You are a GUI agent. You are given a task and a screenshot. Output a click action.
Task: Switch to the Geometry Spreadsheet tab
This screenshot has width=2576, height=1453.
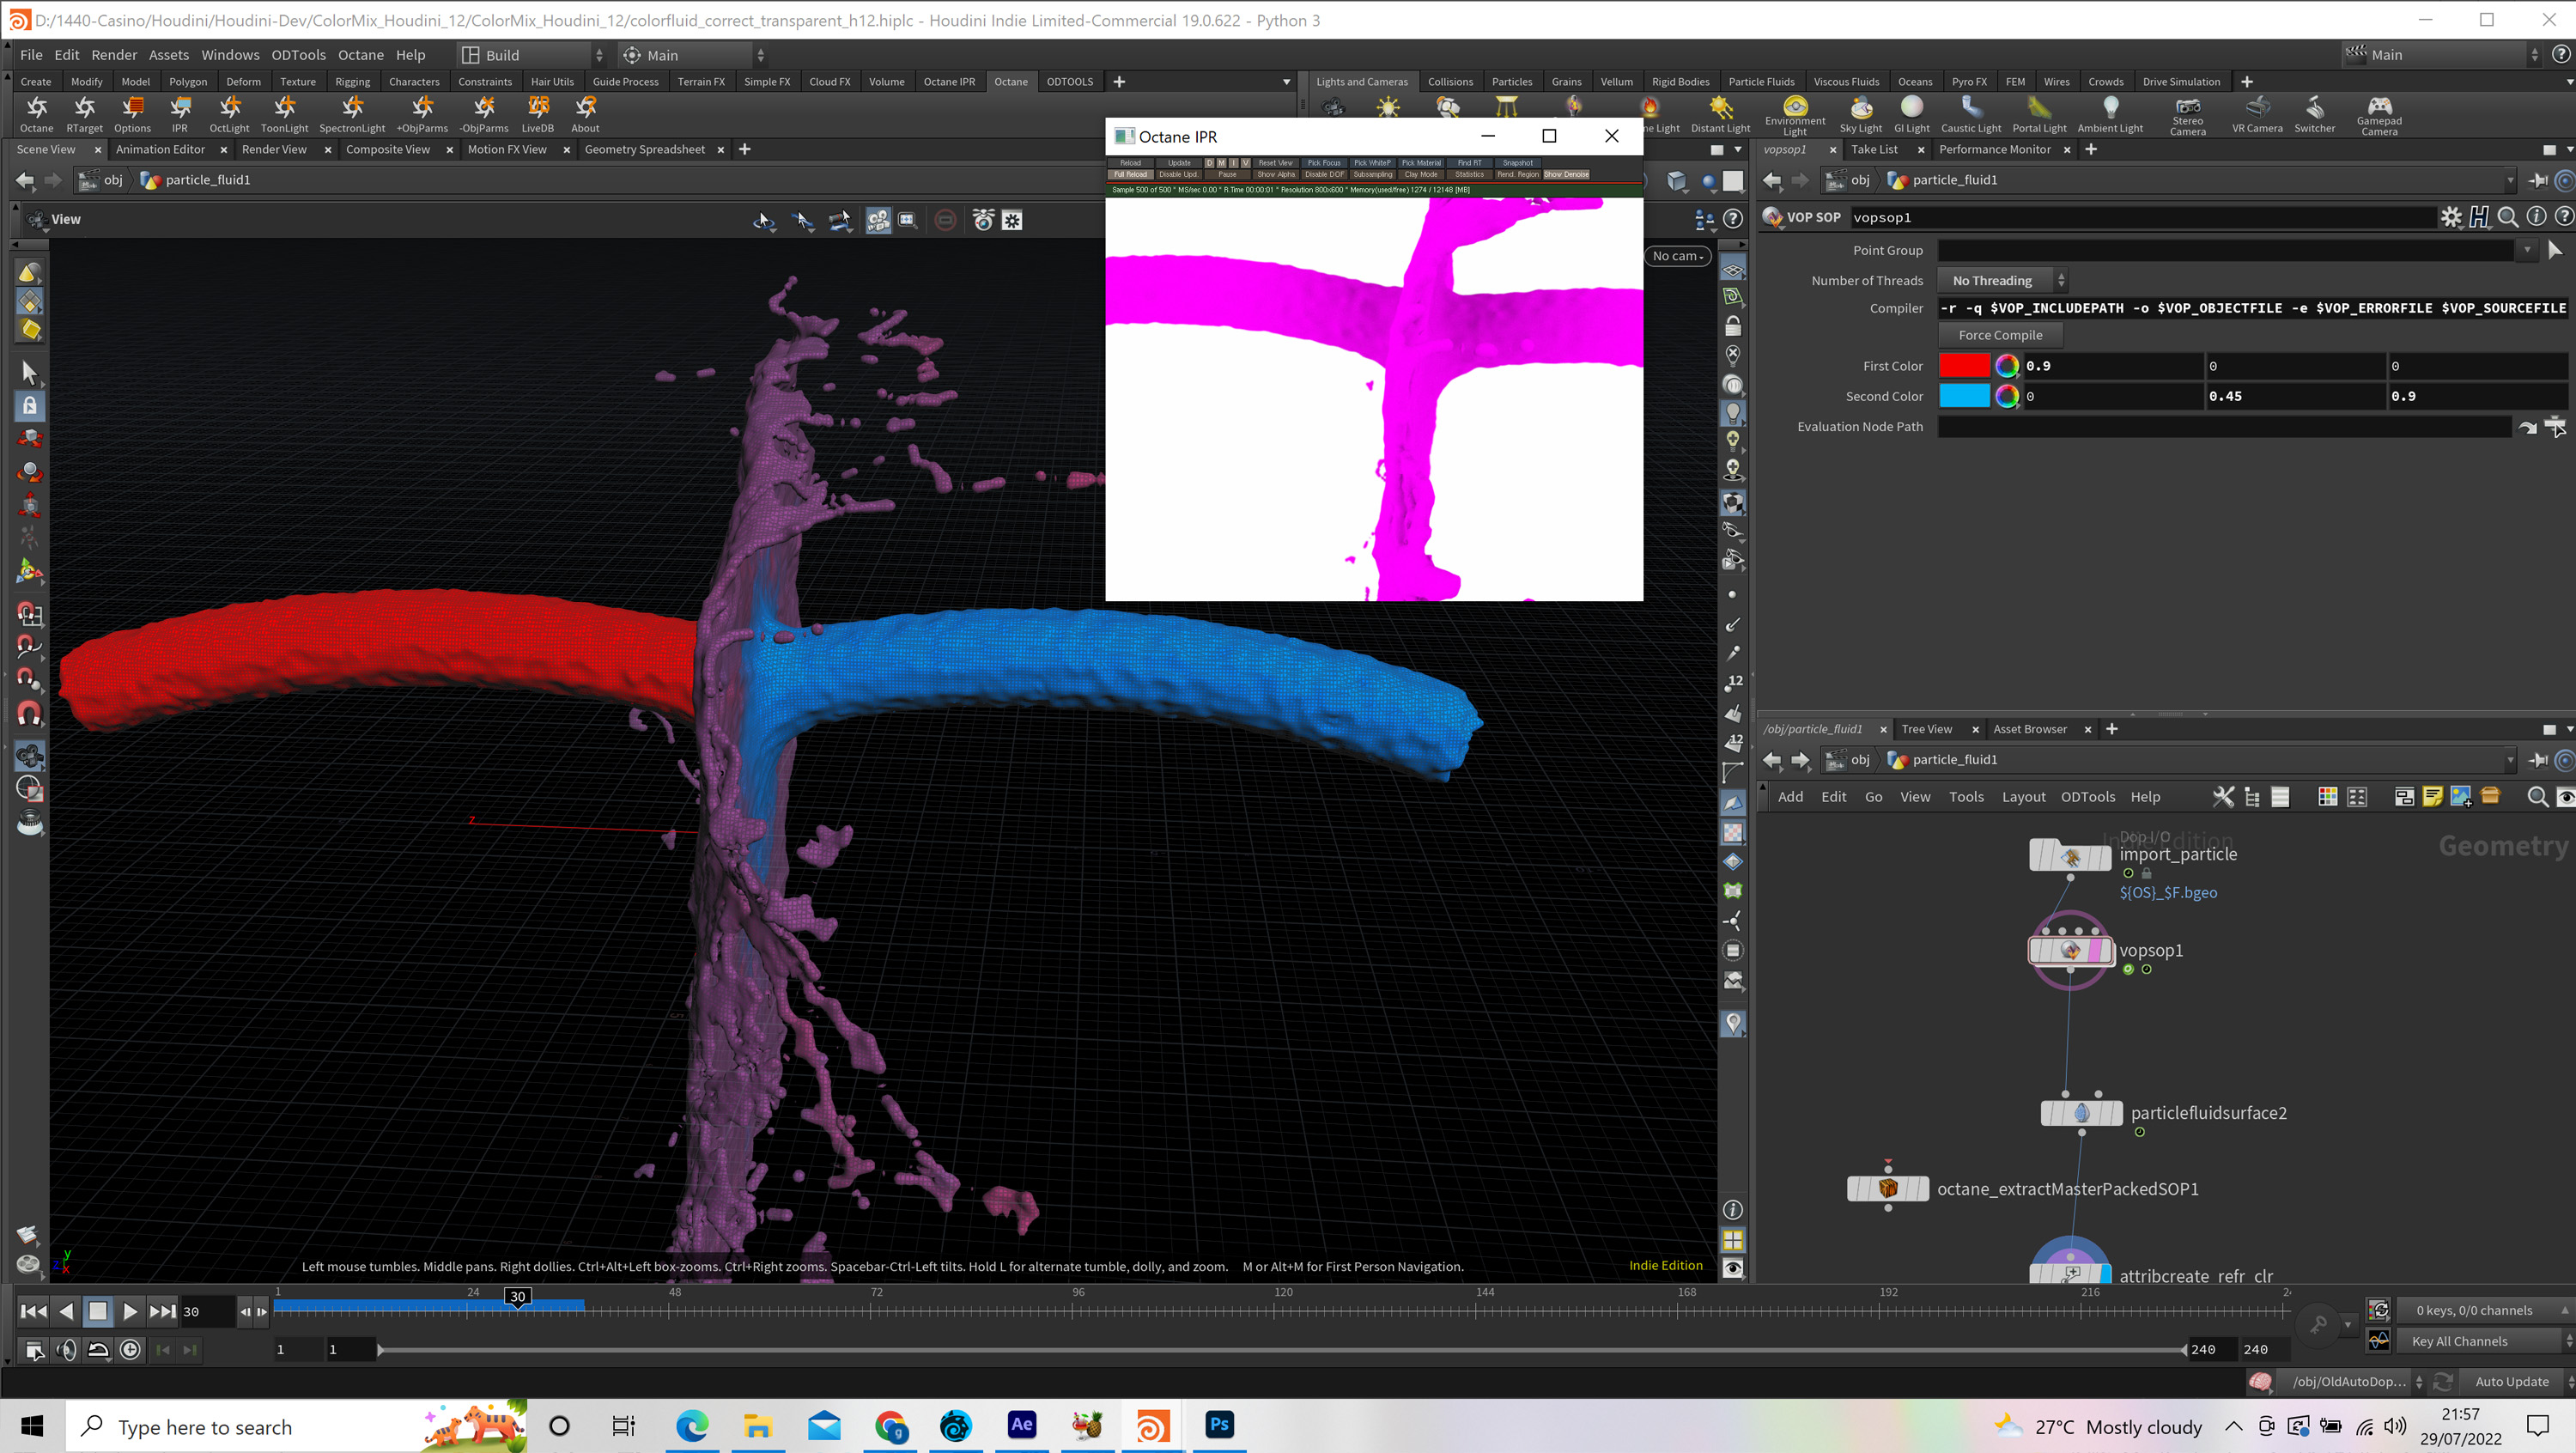tap(644, 149)
